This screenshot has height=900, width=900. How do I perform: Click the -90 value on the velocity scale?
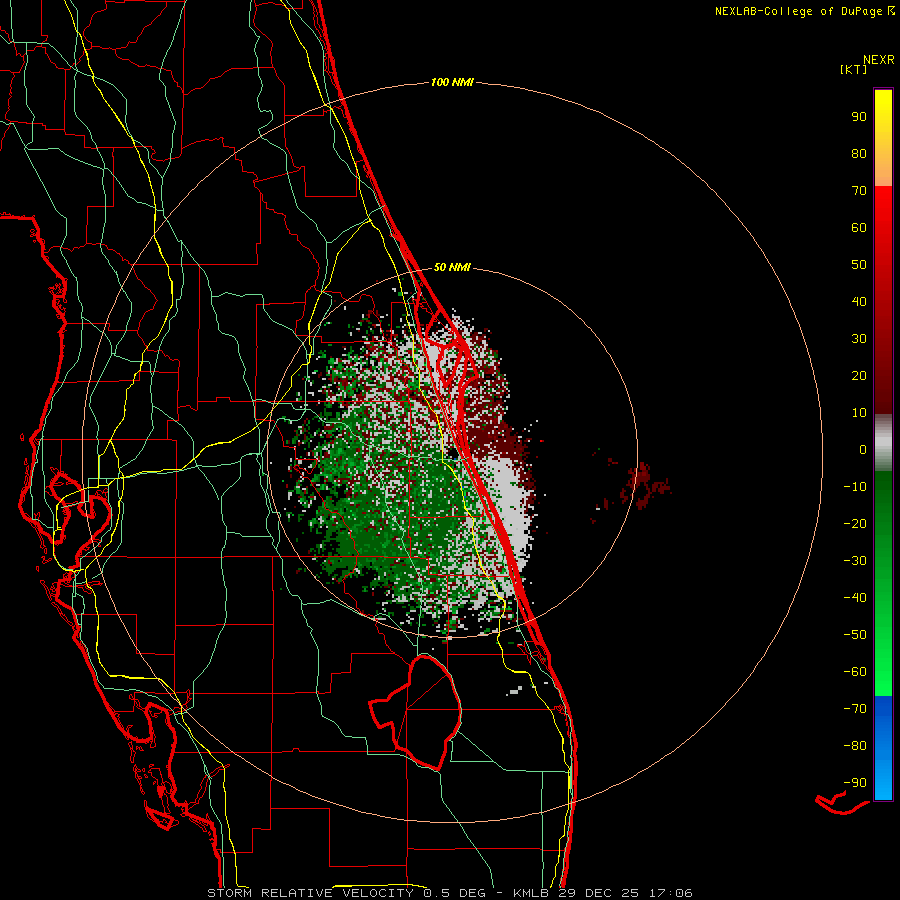point(855,783)
